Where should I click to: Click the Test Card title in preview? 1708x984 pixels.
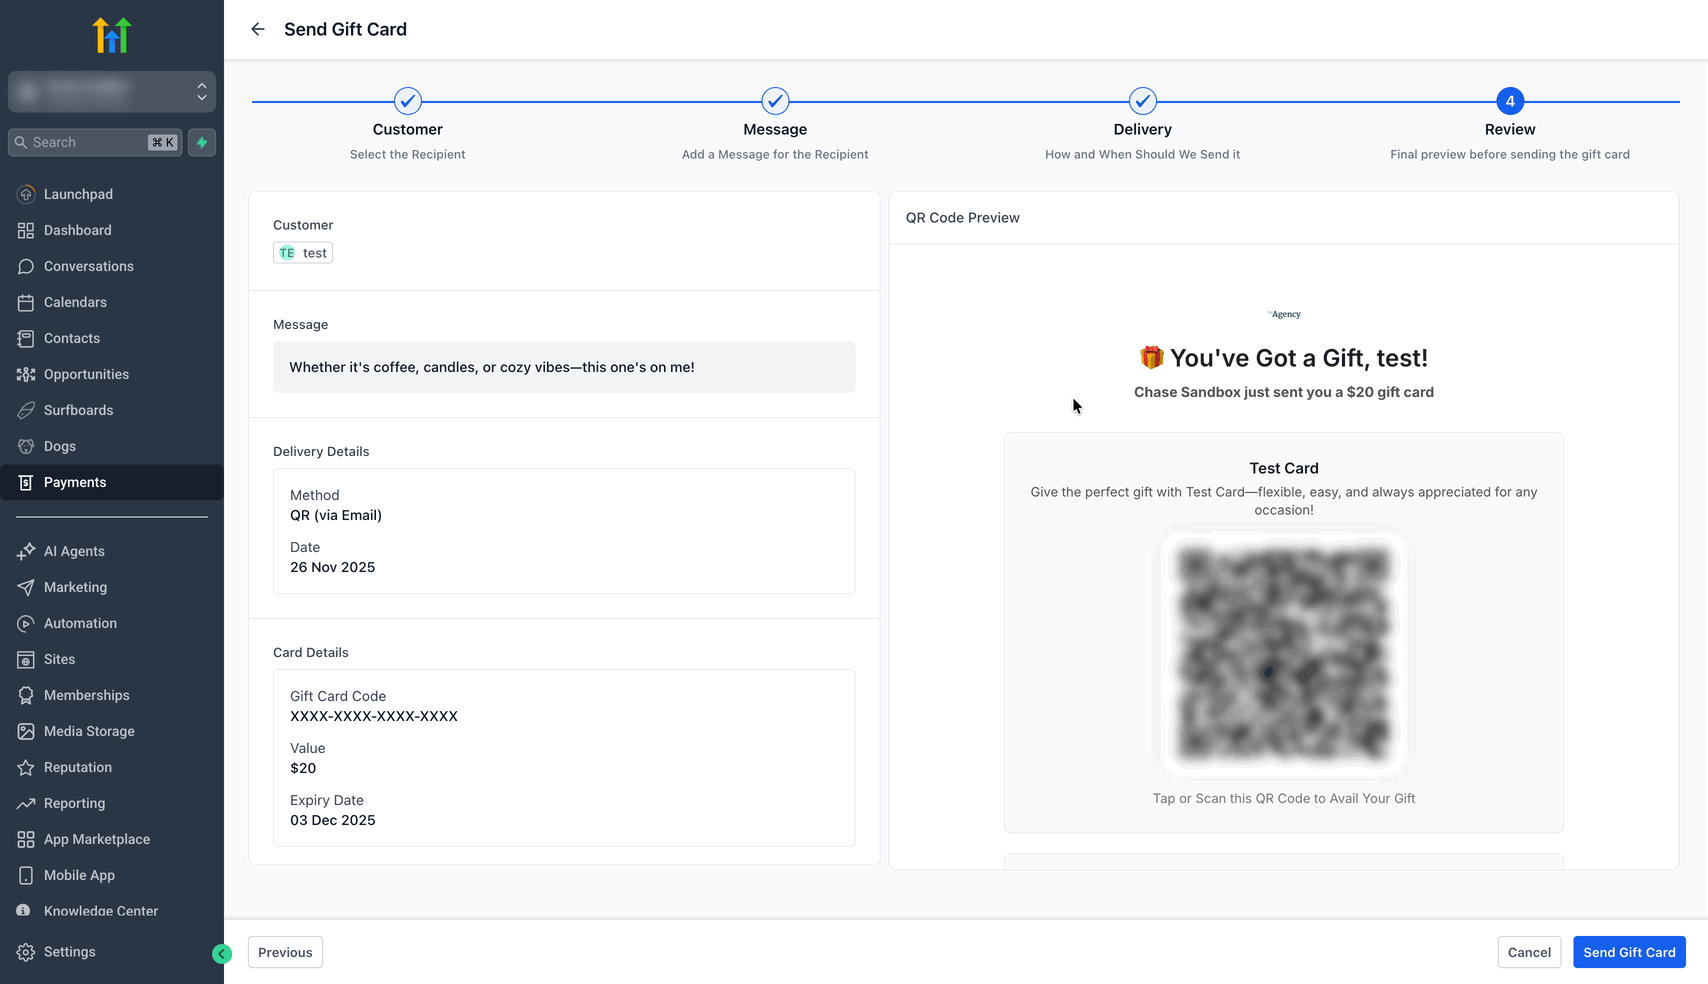point(1284,468)
